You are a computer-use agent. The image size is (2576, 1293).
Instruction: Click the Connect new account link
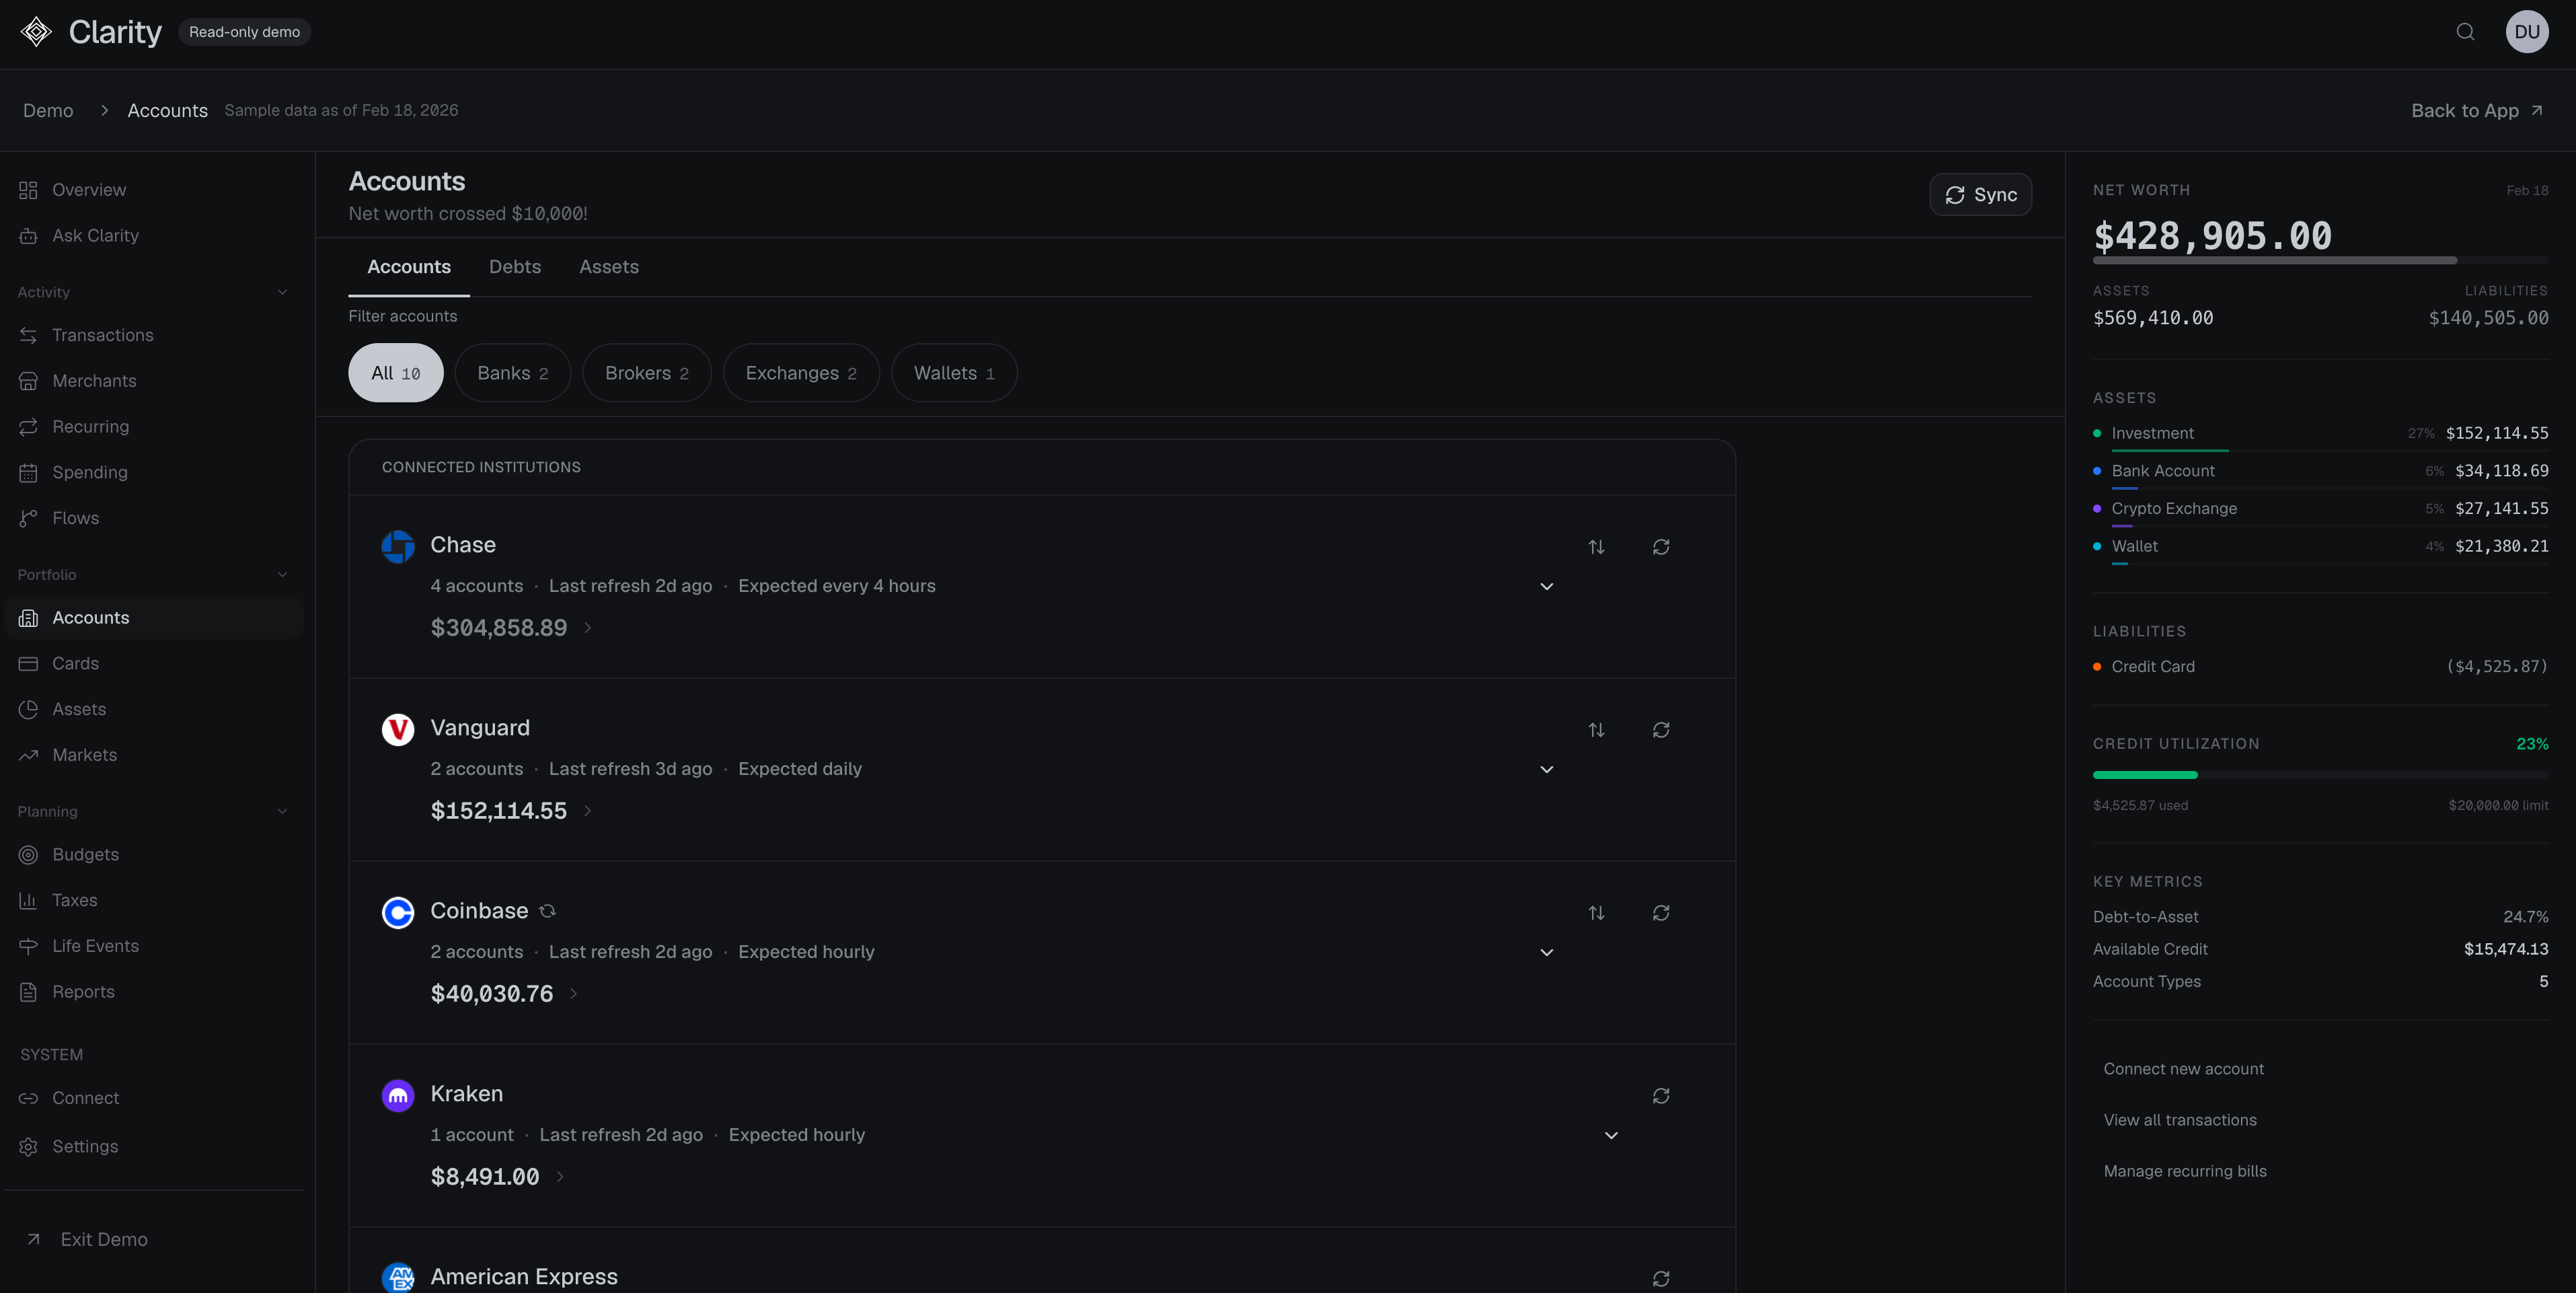point(2183,1069)
